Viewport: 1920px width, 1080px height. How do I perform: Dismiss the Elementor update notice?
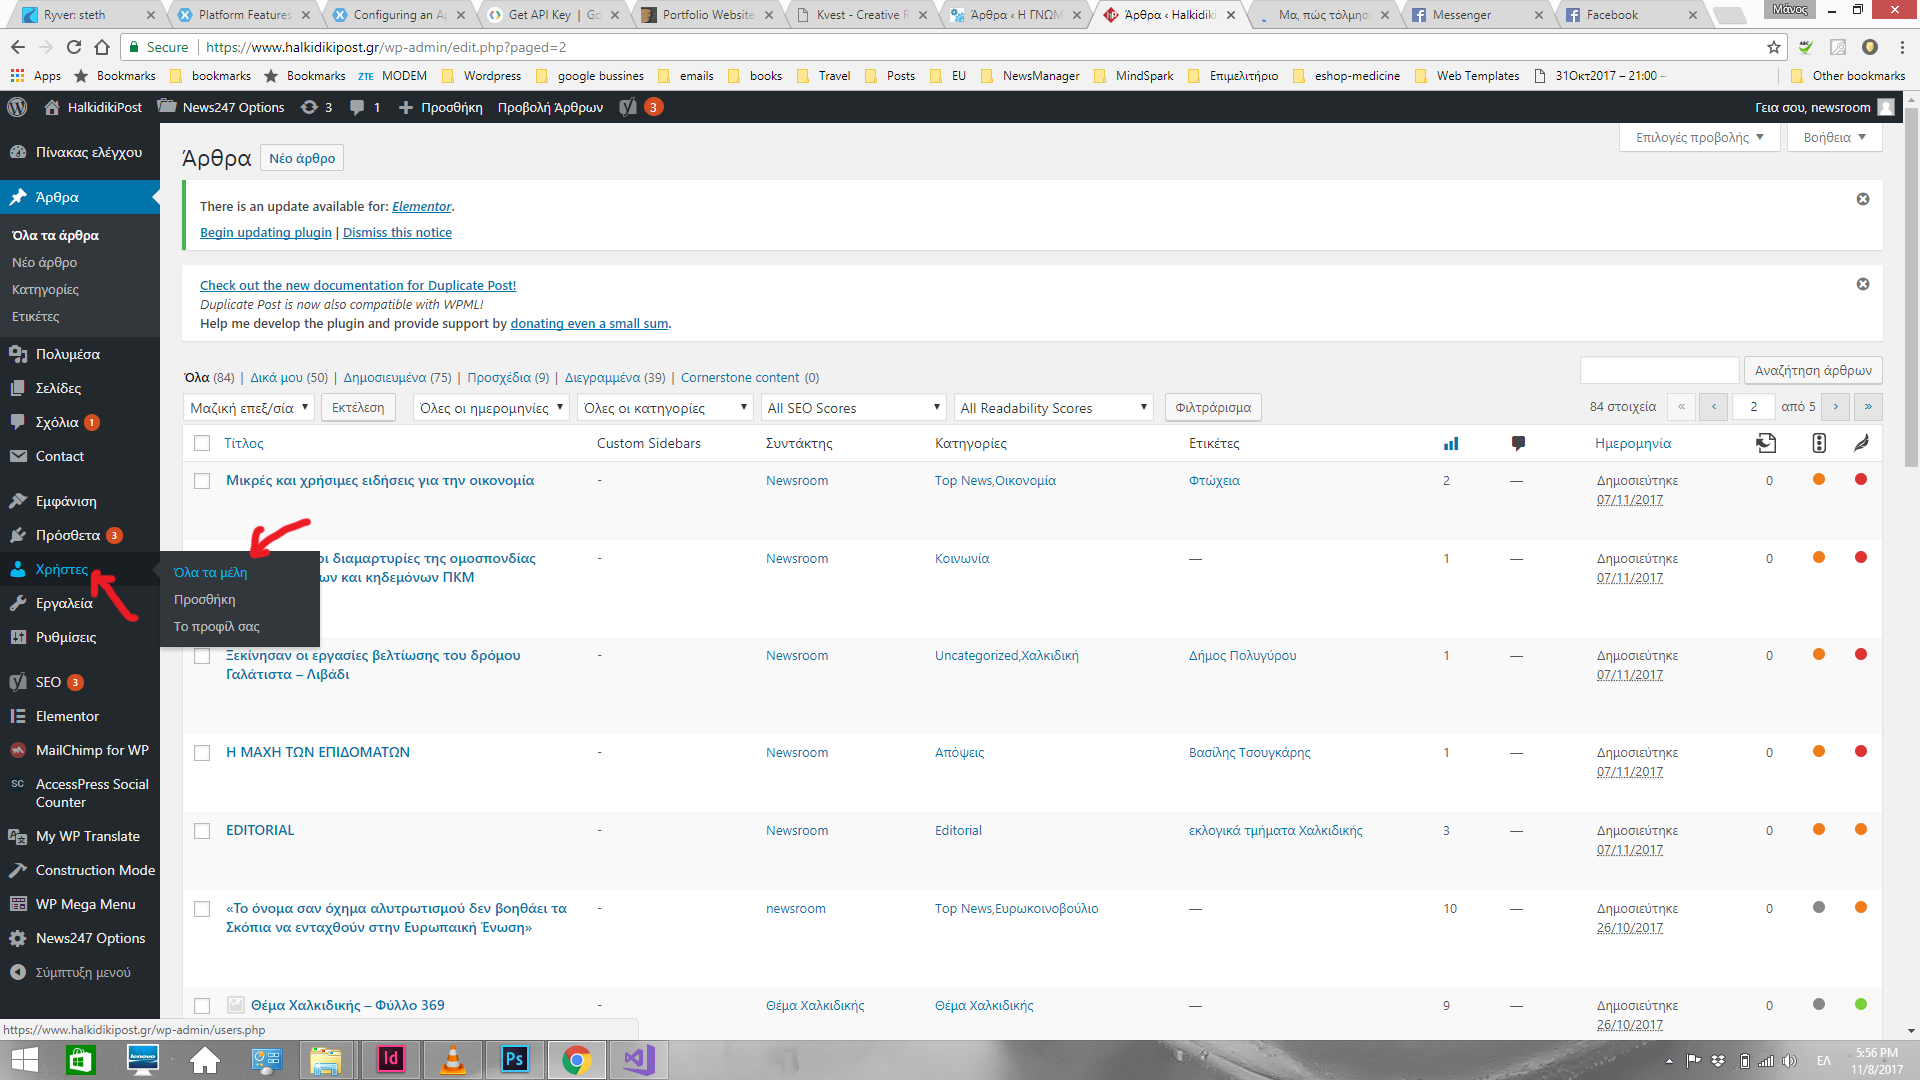pos(1862,199)
